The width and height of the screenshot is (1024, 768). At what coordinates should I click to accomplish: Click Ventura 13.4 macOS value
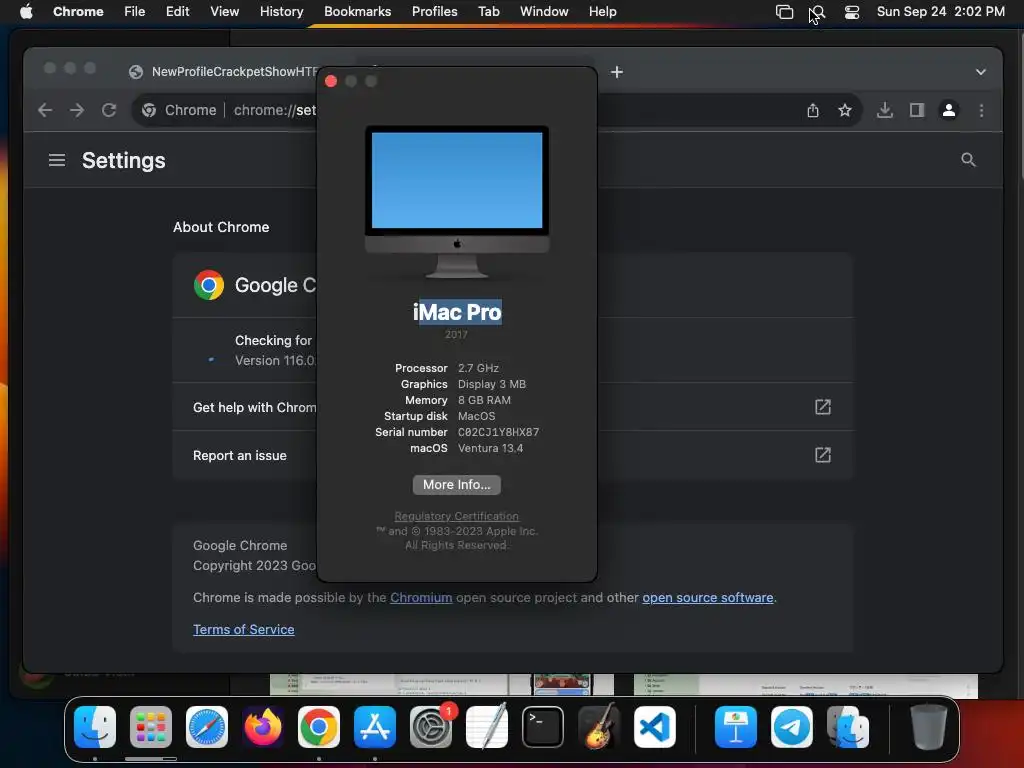490,448
